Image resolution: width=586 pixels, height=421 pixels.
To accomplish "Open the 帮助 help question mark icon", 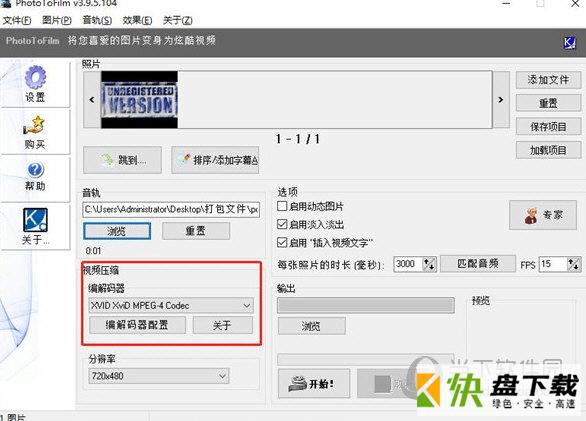I will click(36, 169).
